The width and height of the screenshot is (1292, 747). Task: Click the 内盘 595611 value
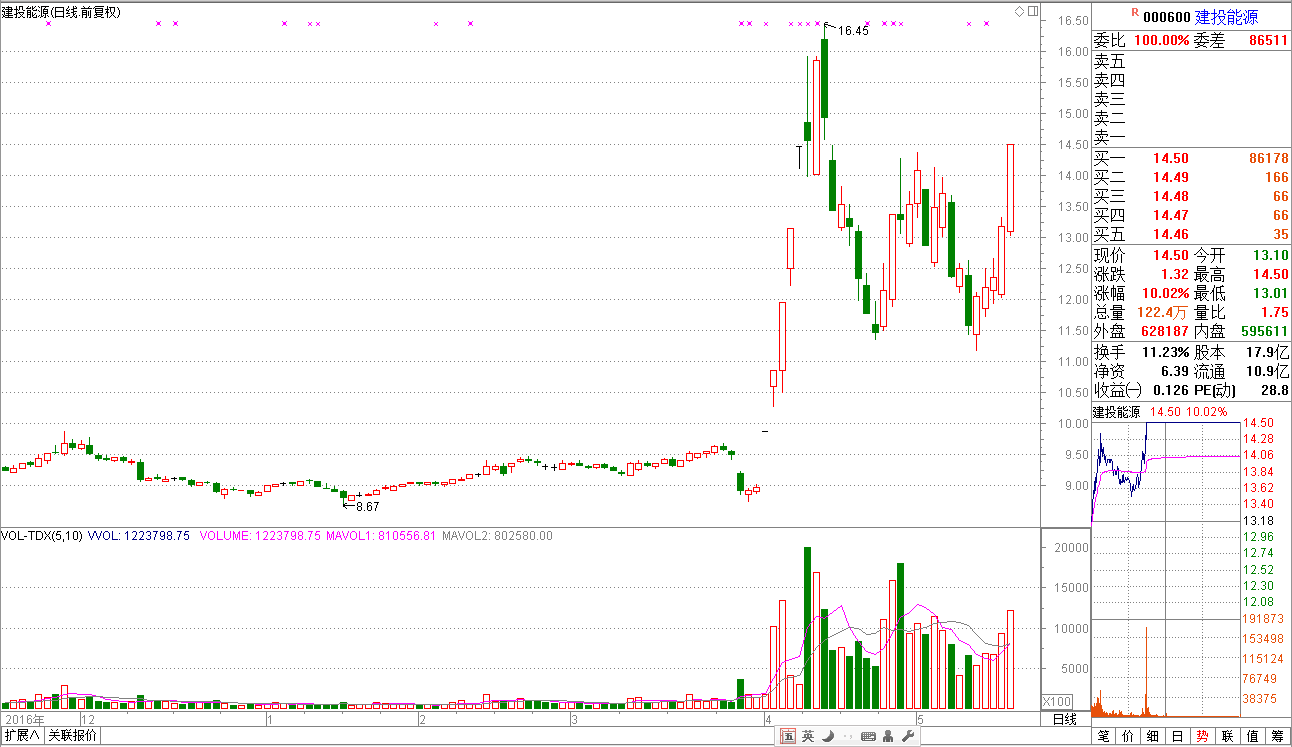pyautogui.click(x=1265, y=331)
